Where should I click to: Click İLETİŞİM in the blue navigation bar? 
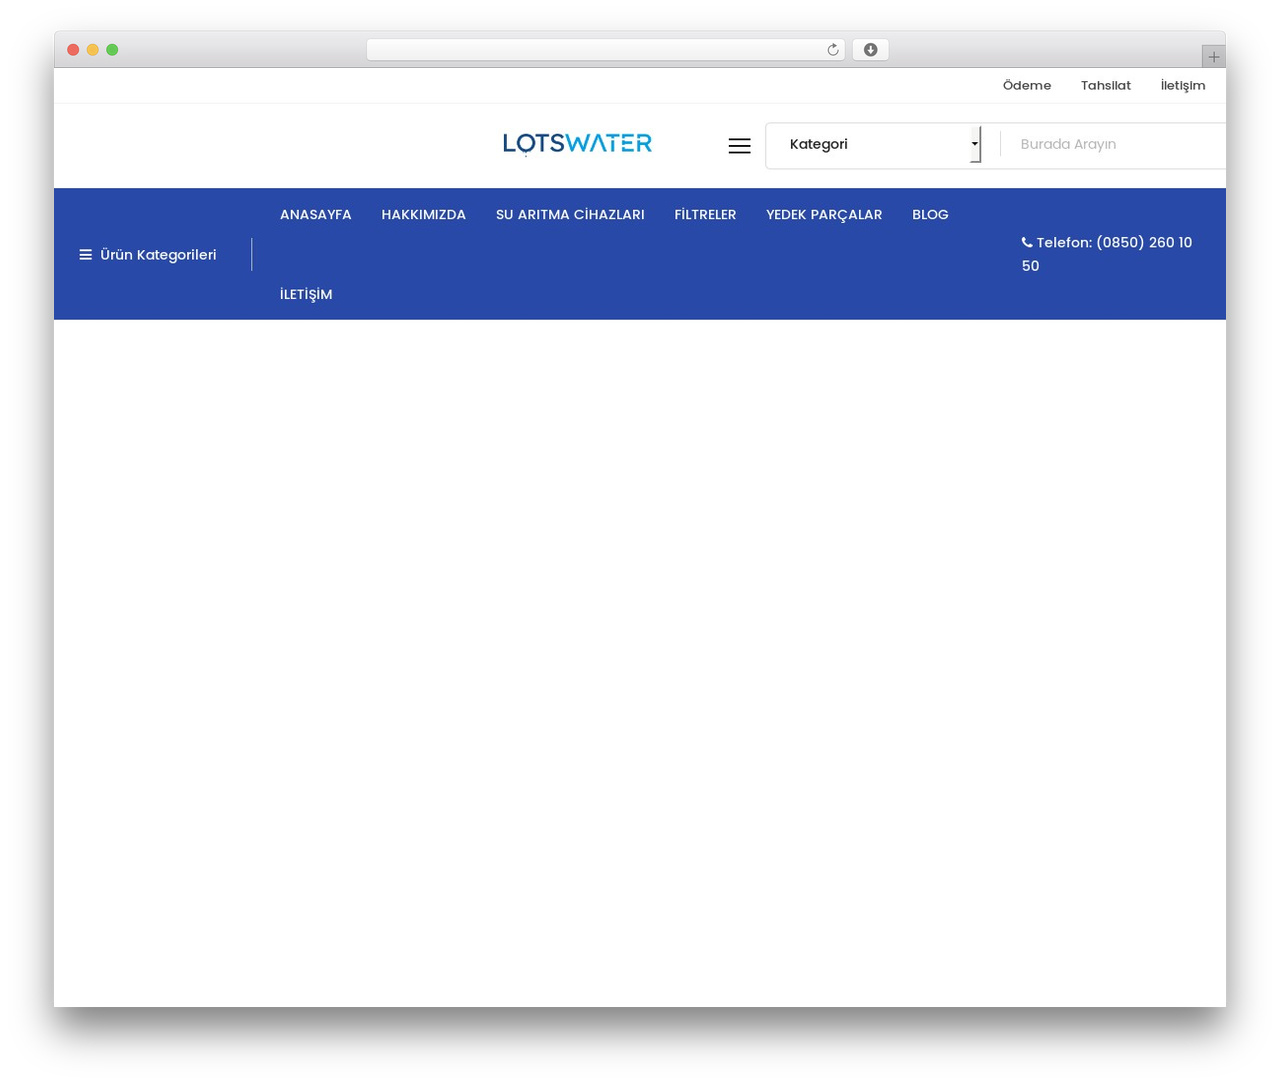coord(306,295)
